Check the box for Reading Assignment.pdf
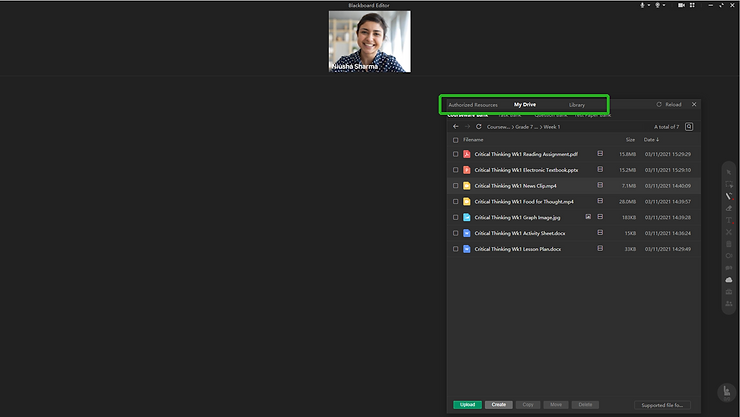Image resolution: width=740 pixels, height=417 pixels. [456, 154]
